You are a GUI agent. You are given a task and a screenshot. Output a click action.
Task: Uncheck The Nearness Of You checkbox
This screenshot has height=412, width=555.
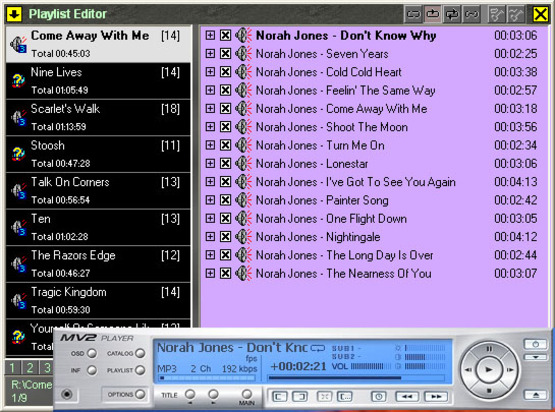pos(225,273)
